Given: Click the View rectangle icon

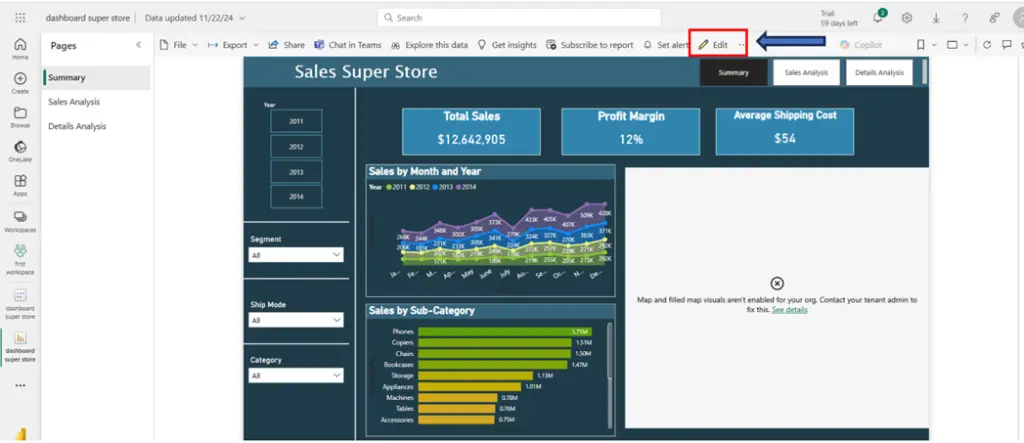Looking at the screenshot, I should [952, 45].
